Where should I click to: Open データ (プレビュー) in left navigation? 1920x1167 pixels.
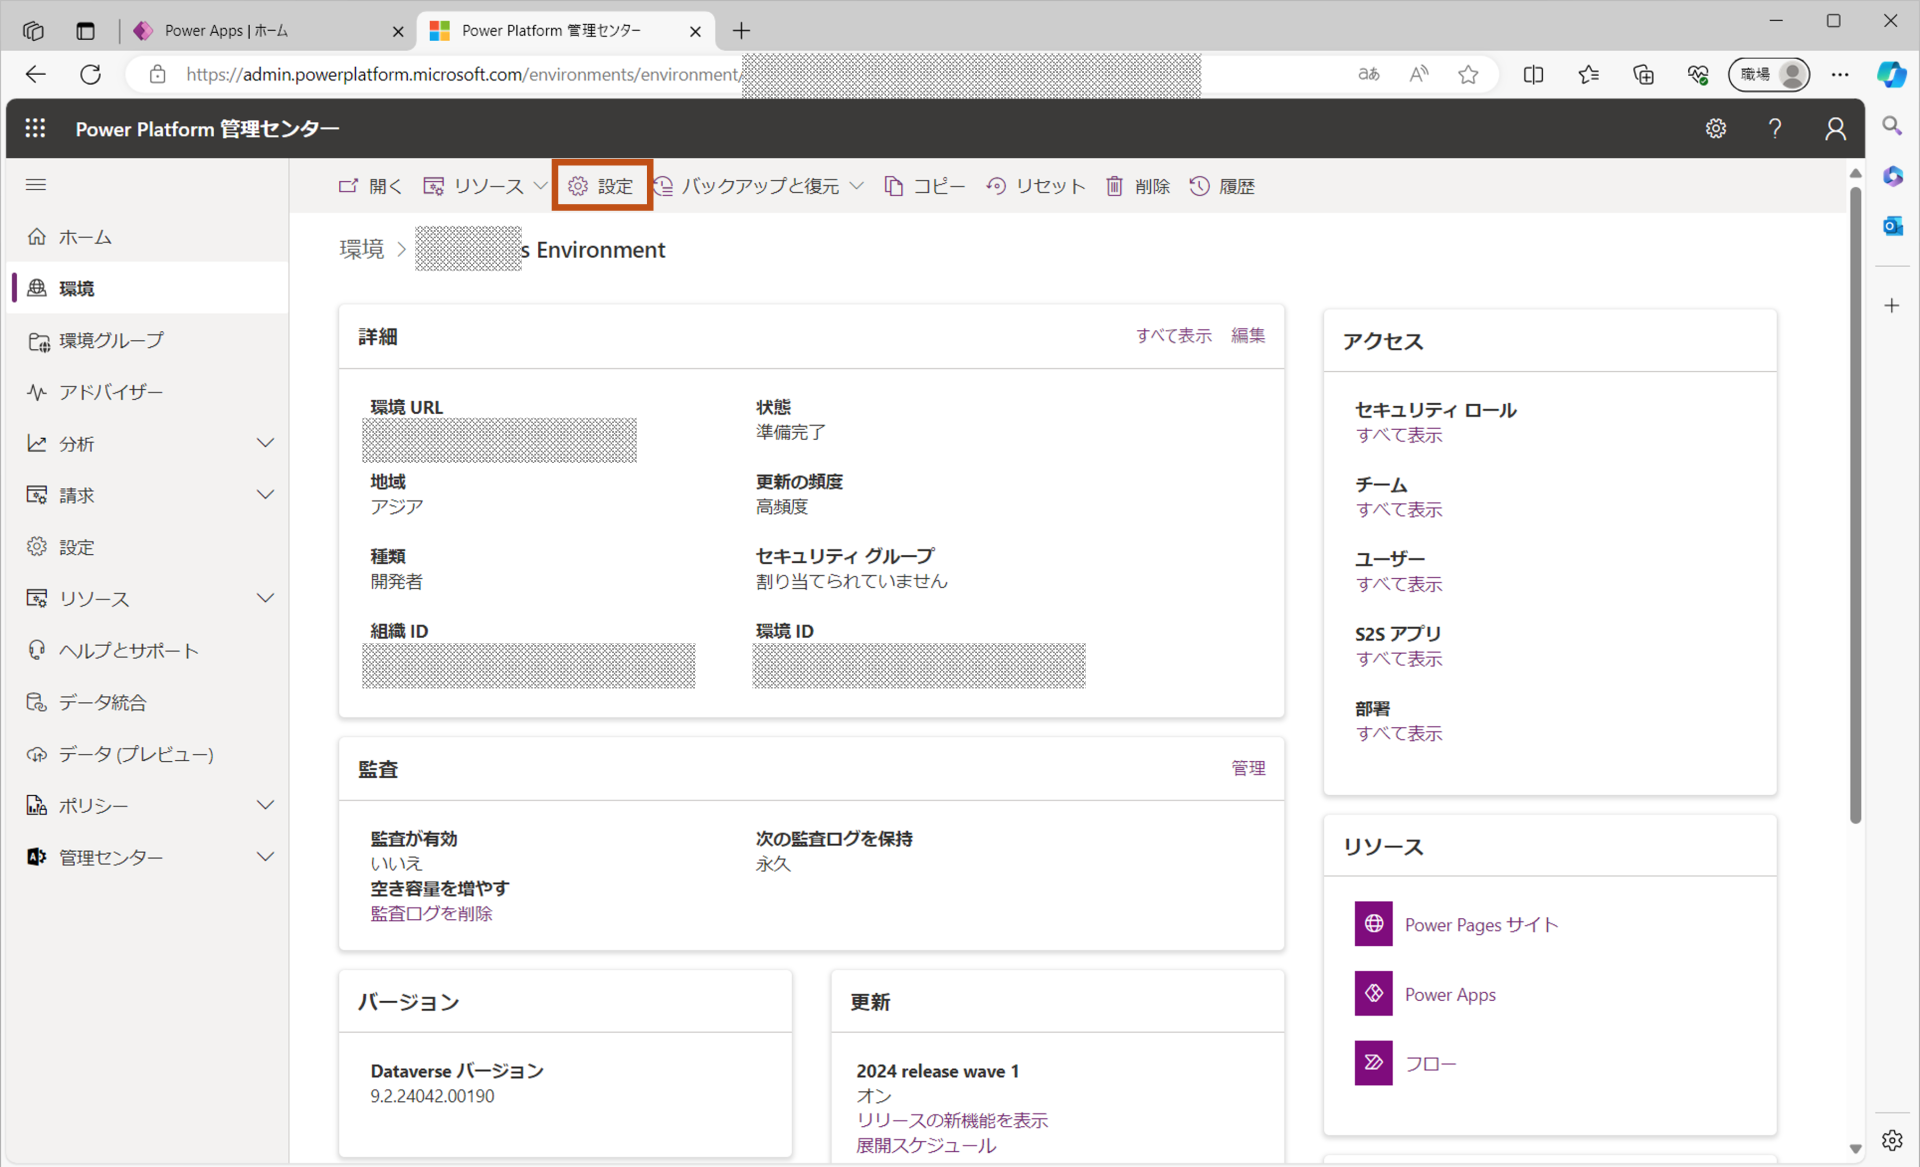pyautogui.click(x=148, y=754)
